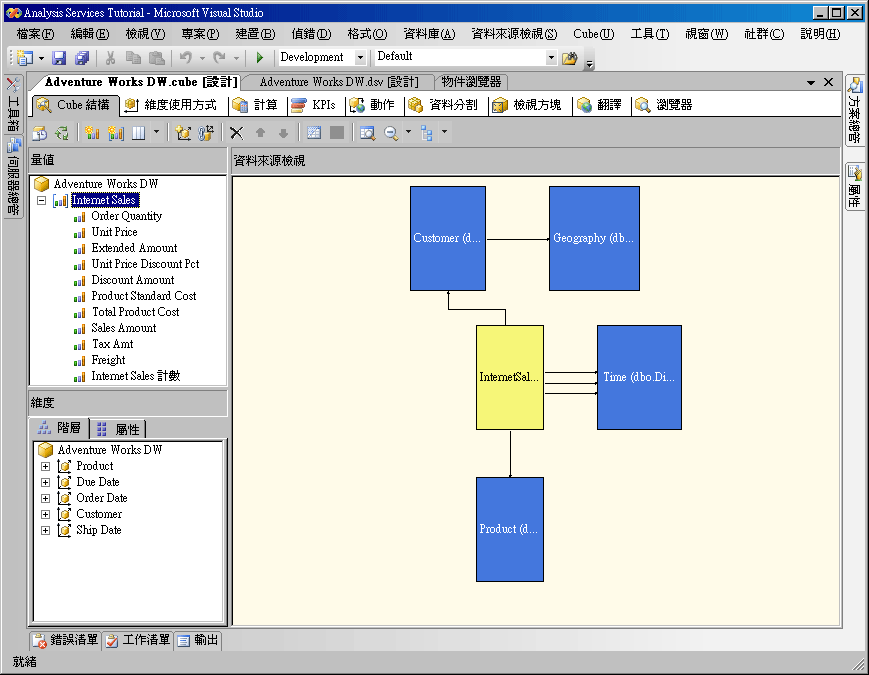This screenshot has height=675, width=869.
Task: Switch to the 瀏覽器 tab
Action: [x=664, y=105]
